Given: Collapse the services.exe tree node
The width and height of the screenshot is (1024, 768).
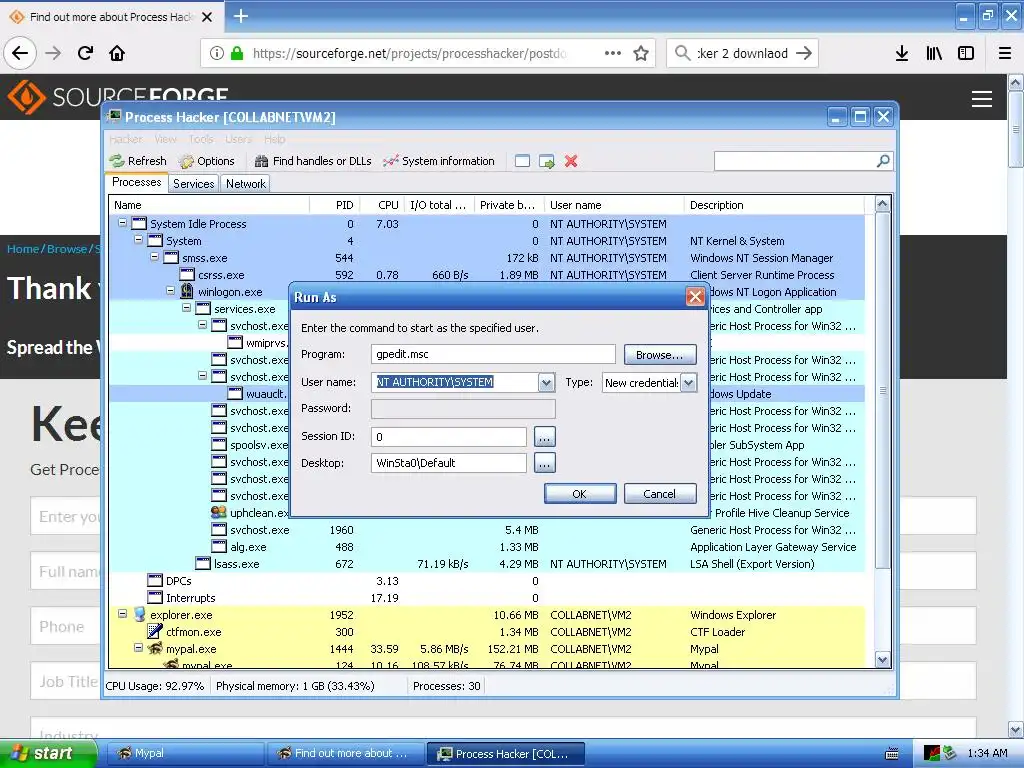Looking at the screenshot, I should coord(186,308).
